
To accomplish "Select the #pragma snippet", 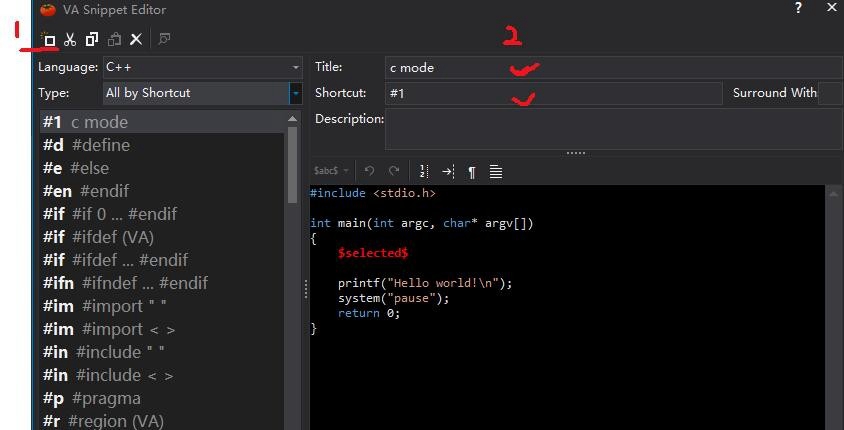I will point(163,399).
